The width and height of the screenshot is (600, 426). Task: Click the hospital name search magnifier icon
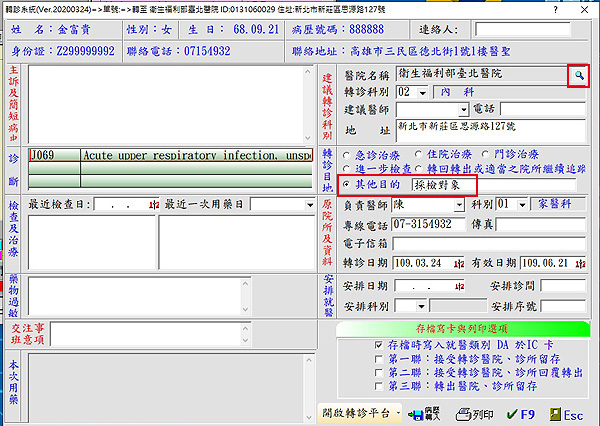(578, 75)
